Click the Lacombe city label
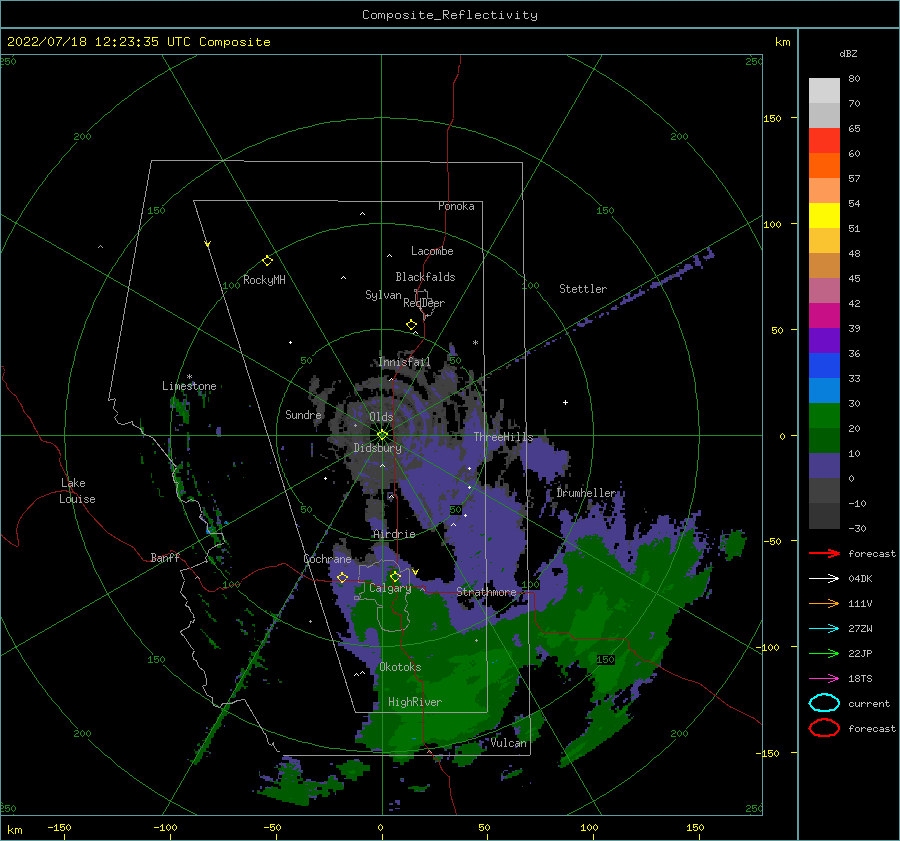This screenshot has height=841, width=900. pyautogui.click(x=432, y=251)
